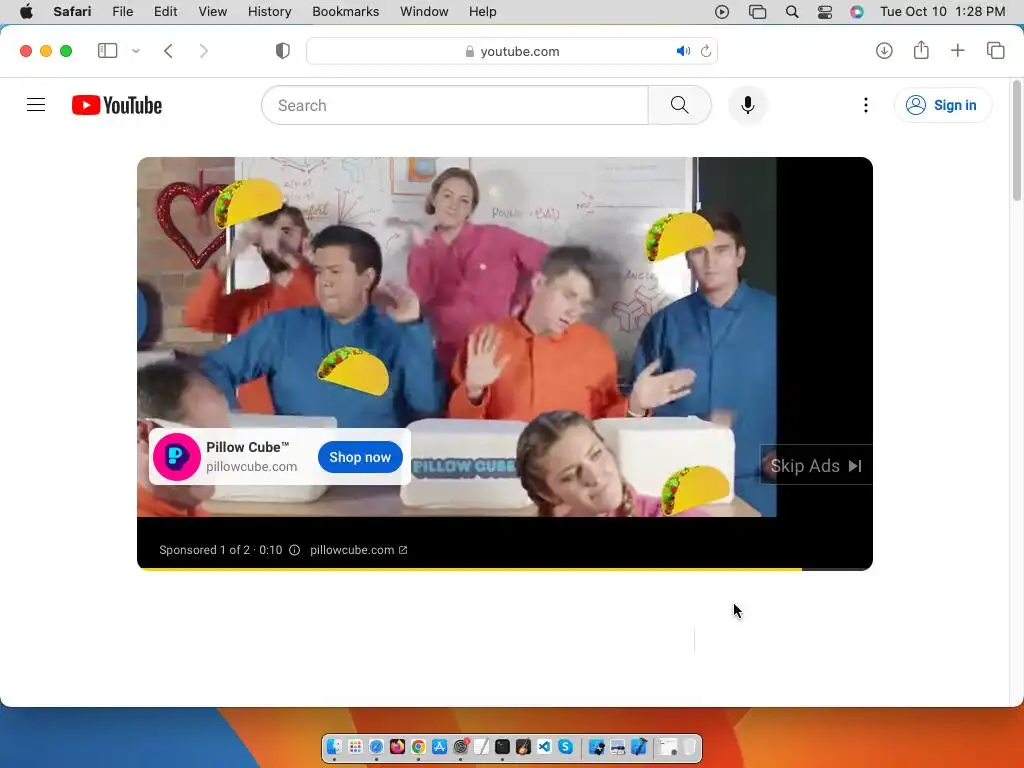The height and width of the screenshot is (768, 1024).
Task: Click the youtube.com address bar
Action: coord(512,51)
